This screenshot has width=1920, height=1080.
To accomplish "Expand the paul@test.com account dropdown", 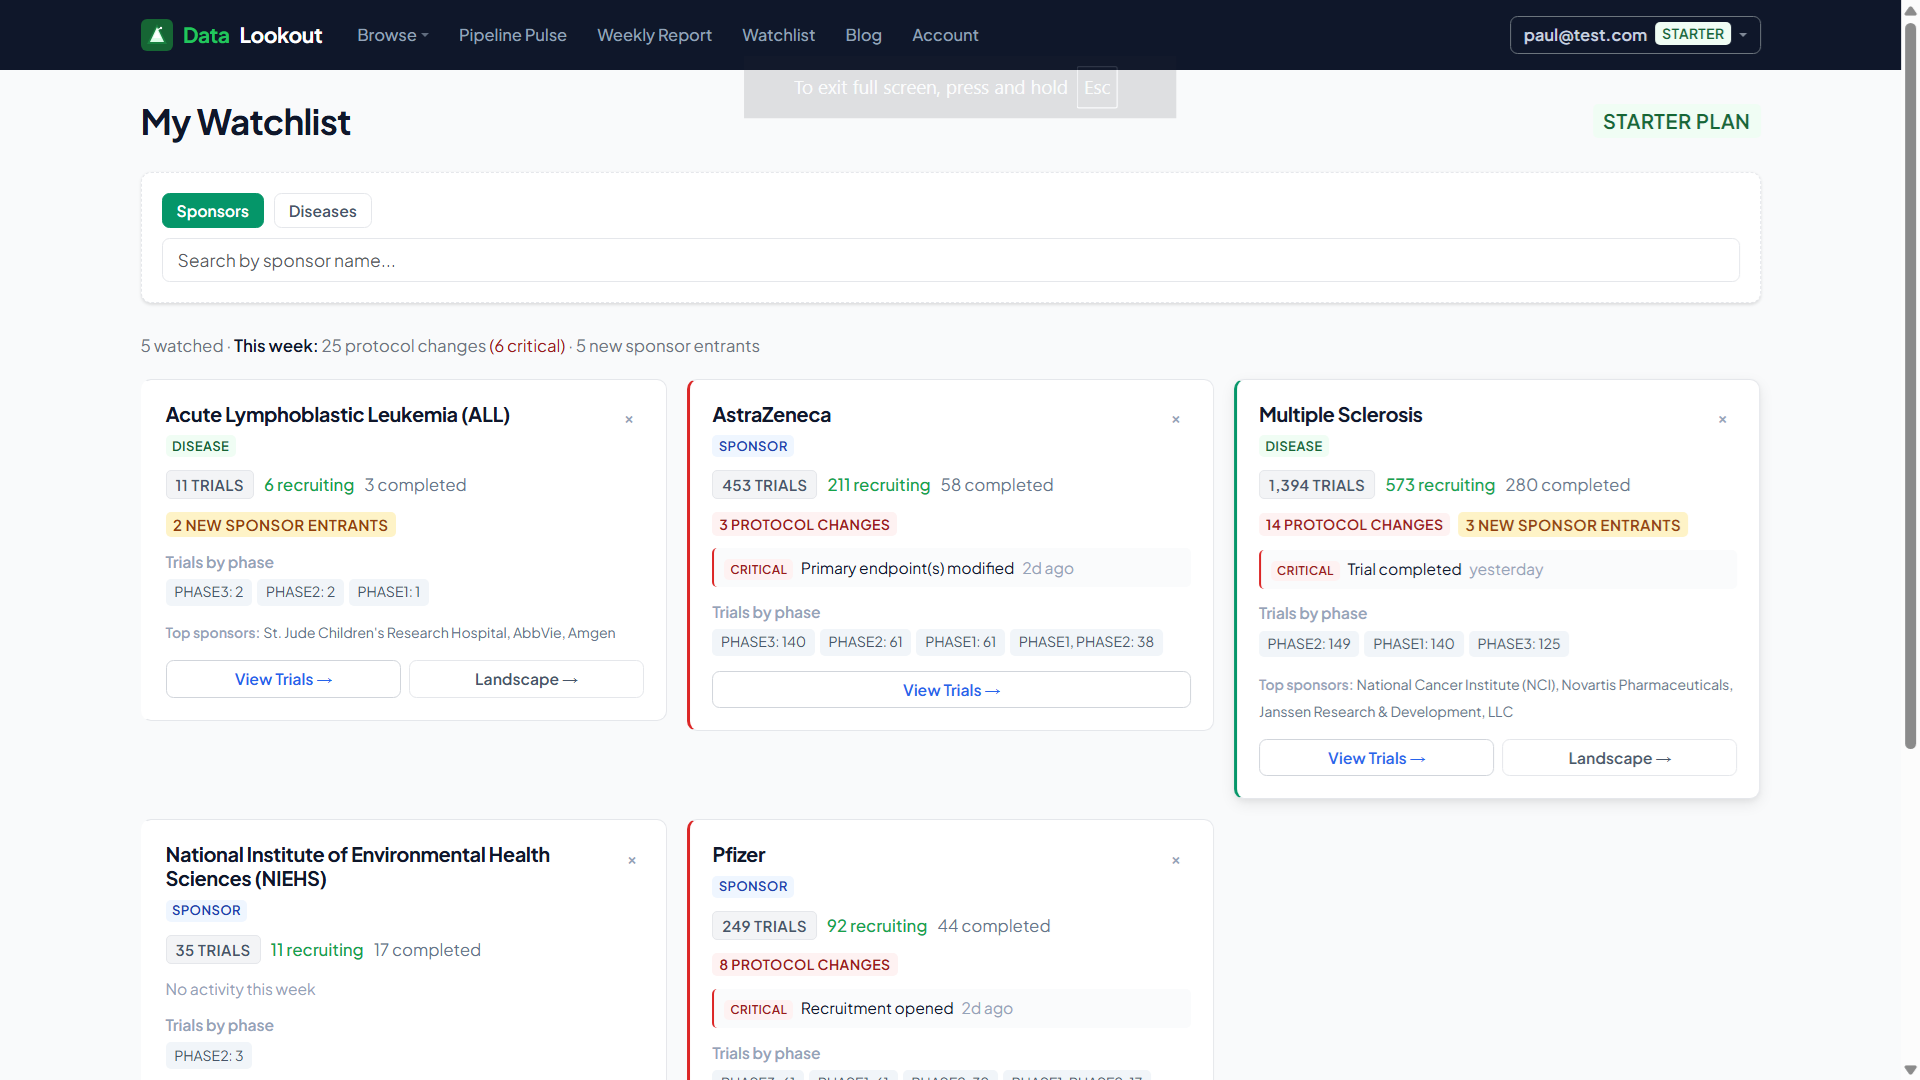I will click(x=1634, y=35).
